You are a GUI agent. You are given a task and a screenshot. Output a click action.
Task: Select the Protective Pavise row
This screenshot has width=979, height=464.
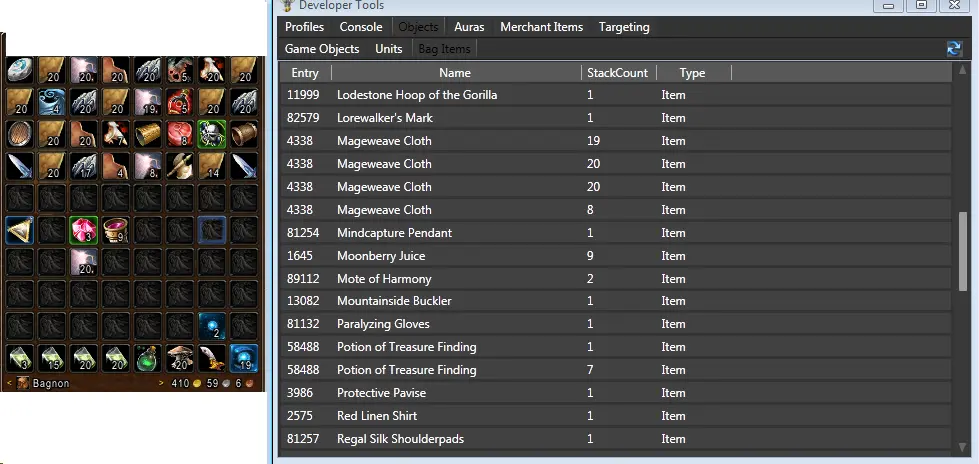[615, 393]
